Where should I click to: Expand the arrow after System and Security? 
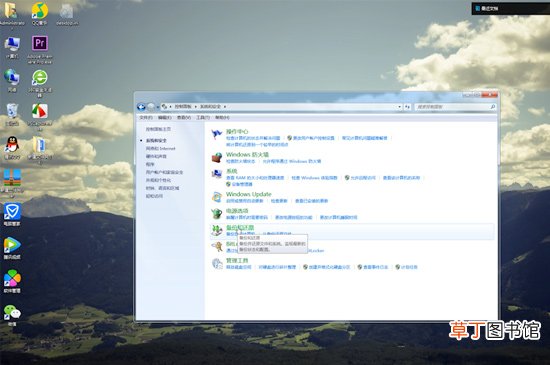pos(224,107)
